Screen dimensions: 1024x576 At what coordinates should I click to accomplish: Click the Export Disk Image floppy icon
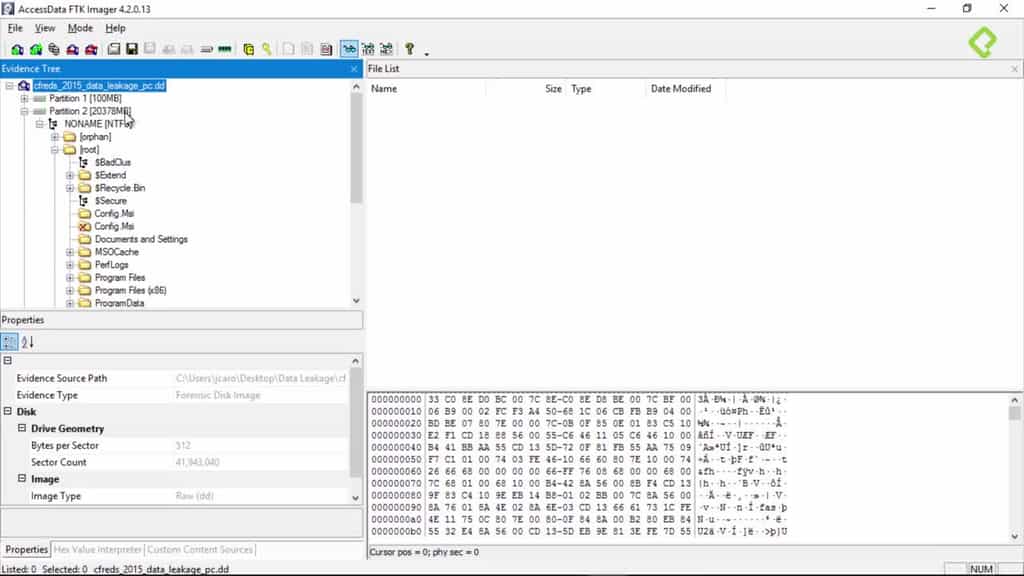pos(132,49)
